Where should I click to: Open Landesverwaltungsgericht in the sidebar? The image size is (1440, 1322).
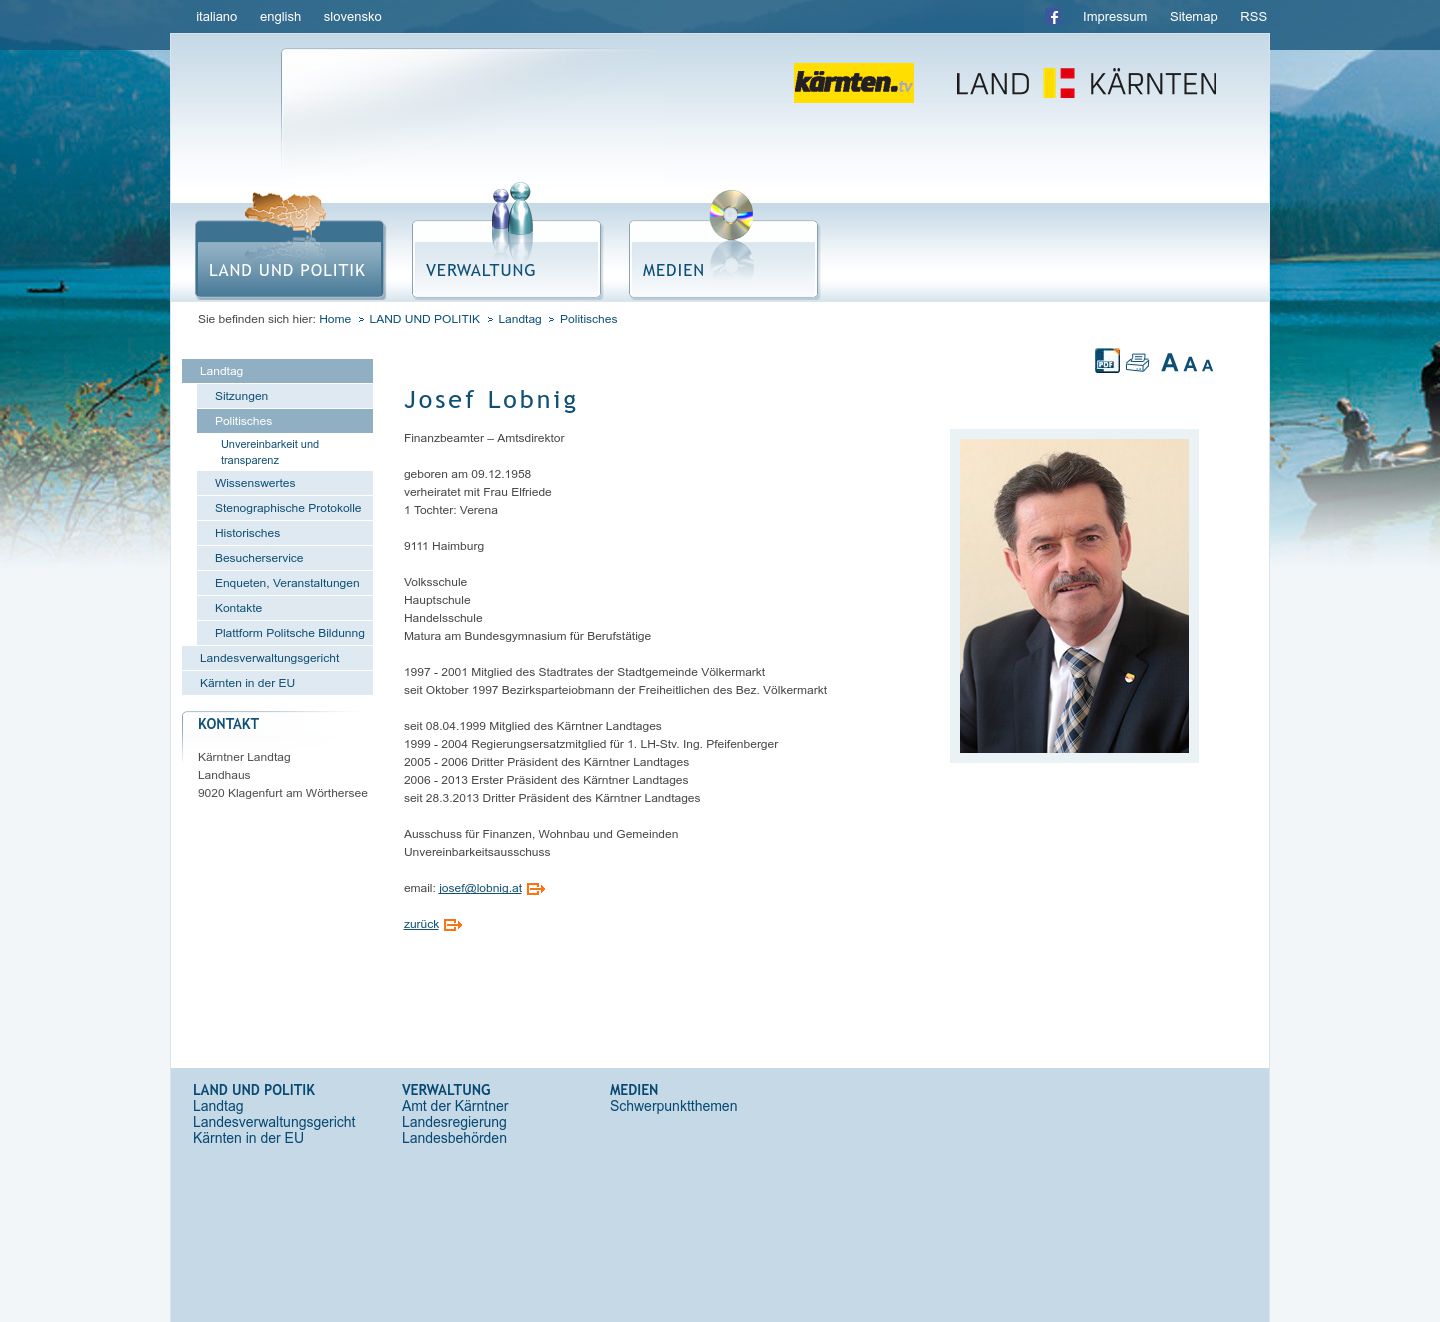pyautogui.click(x=277, y=658)
